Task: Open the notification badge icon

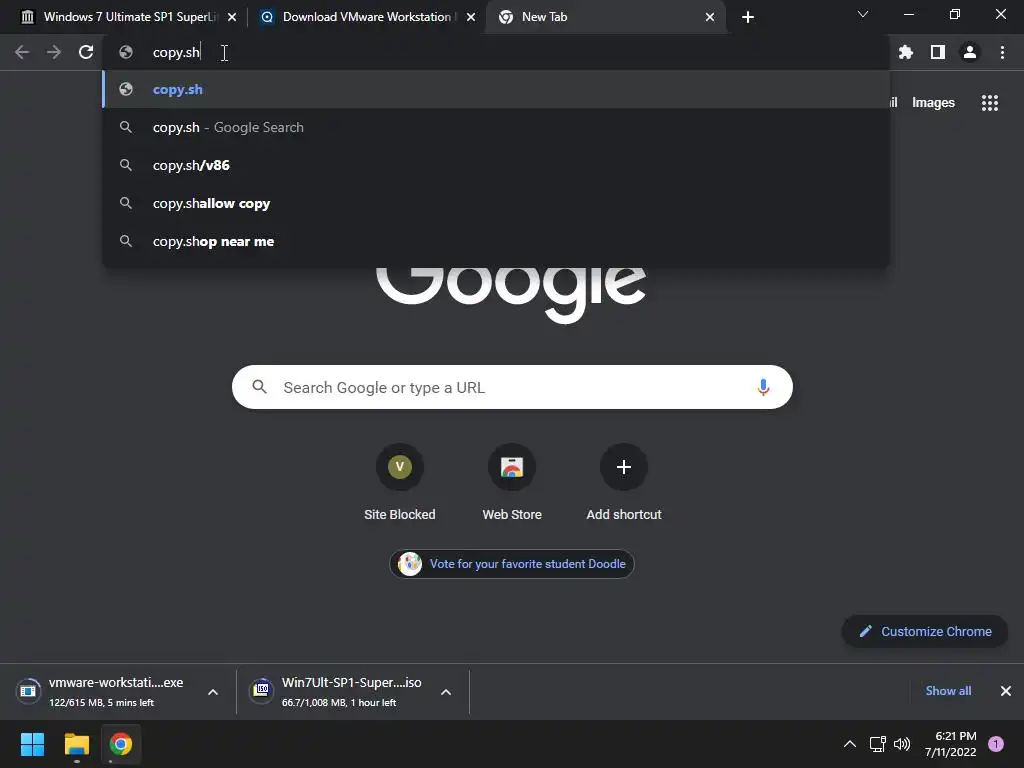Action: coord(996,744)
